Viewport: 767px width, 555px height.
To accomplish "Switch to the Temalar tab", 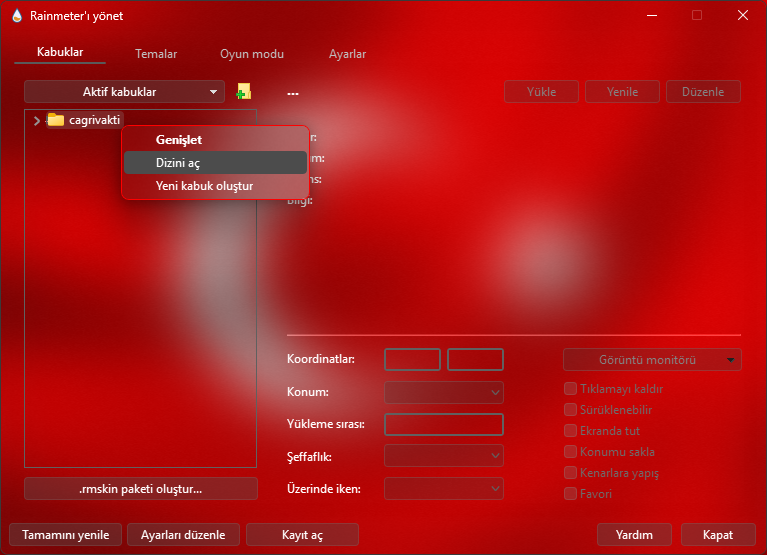I will pos(156,54).
